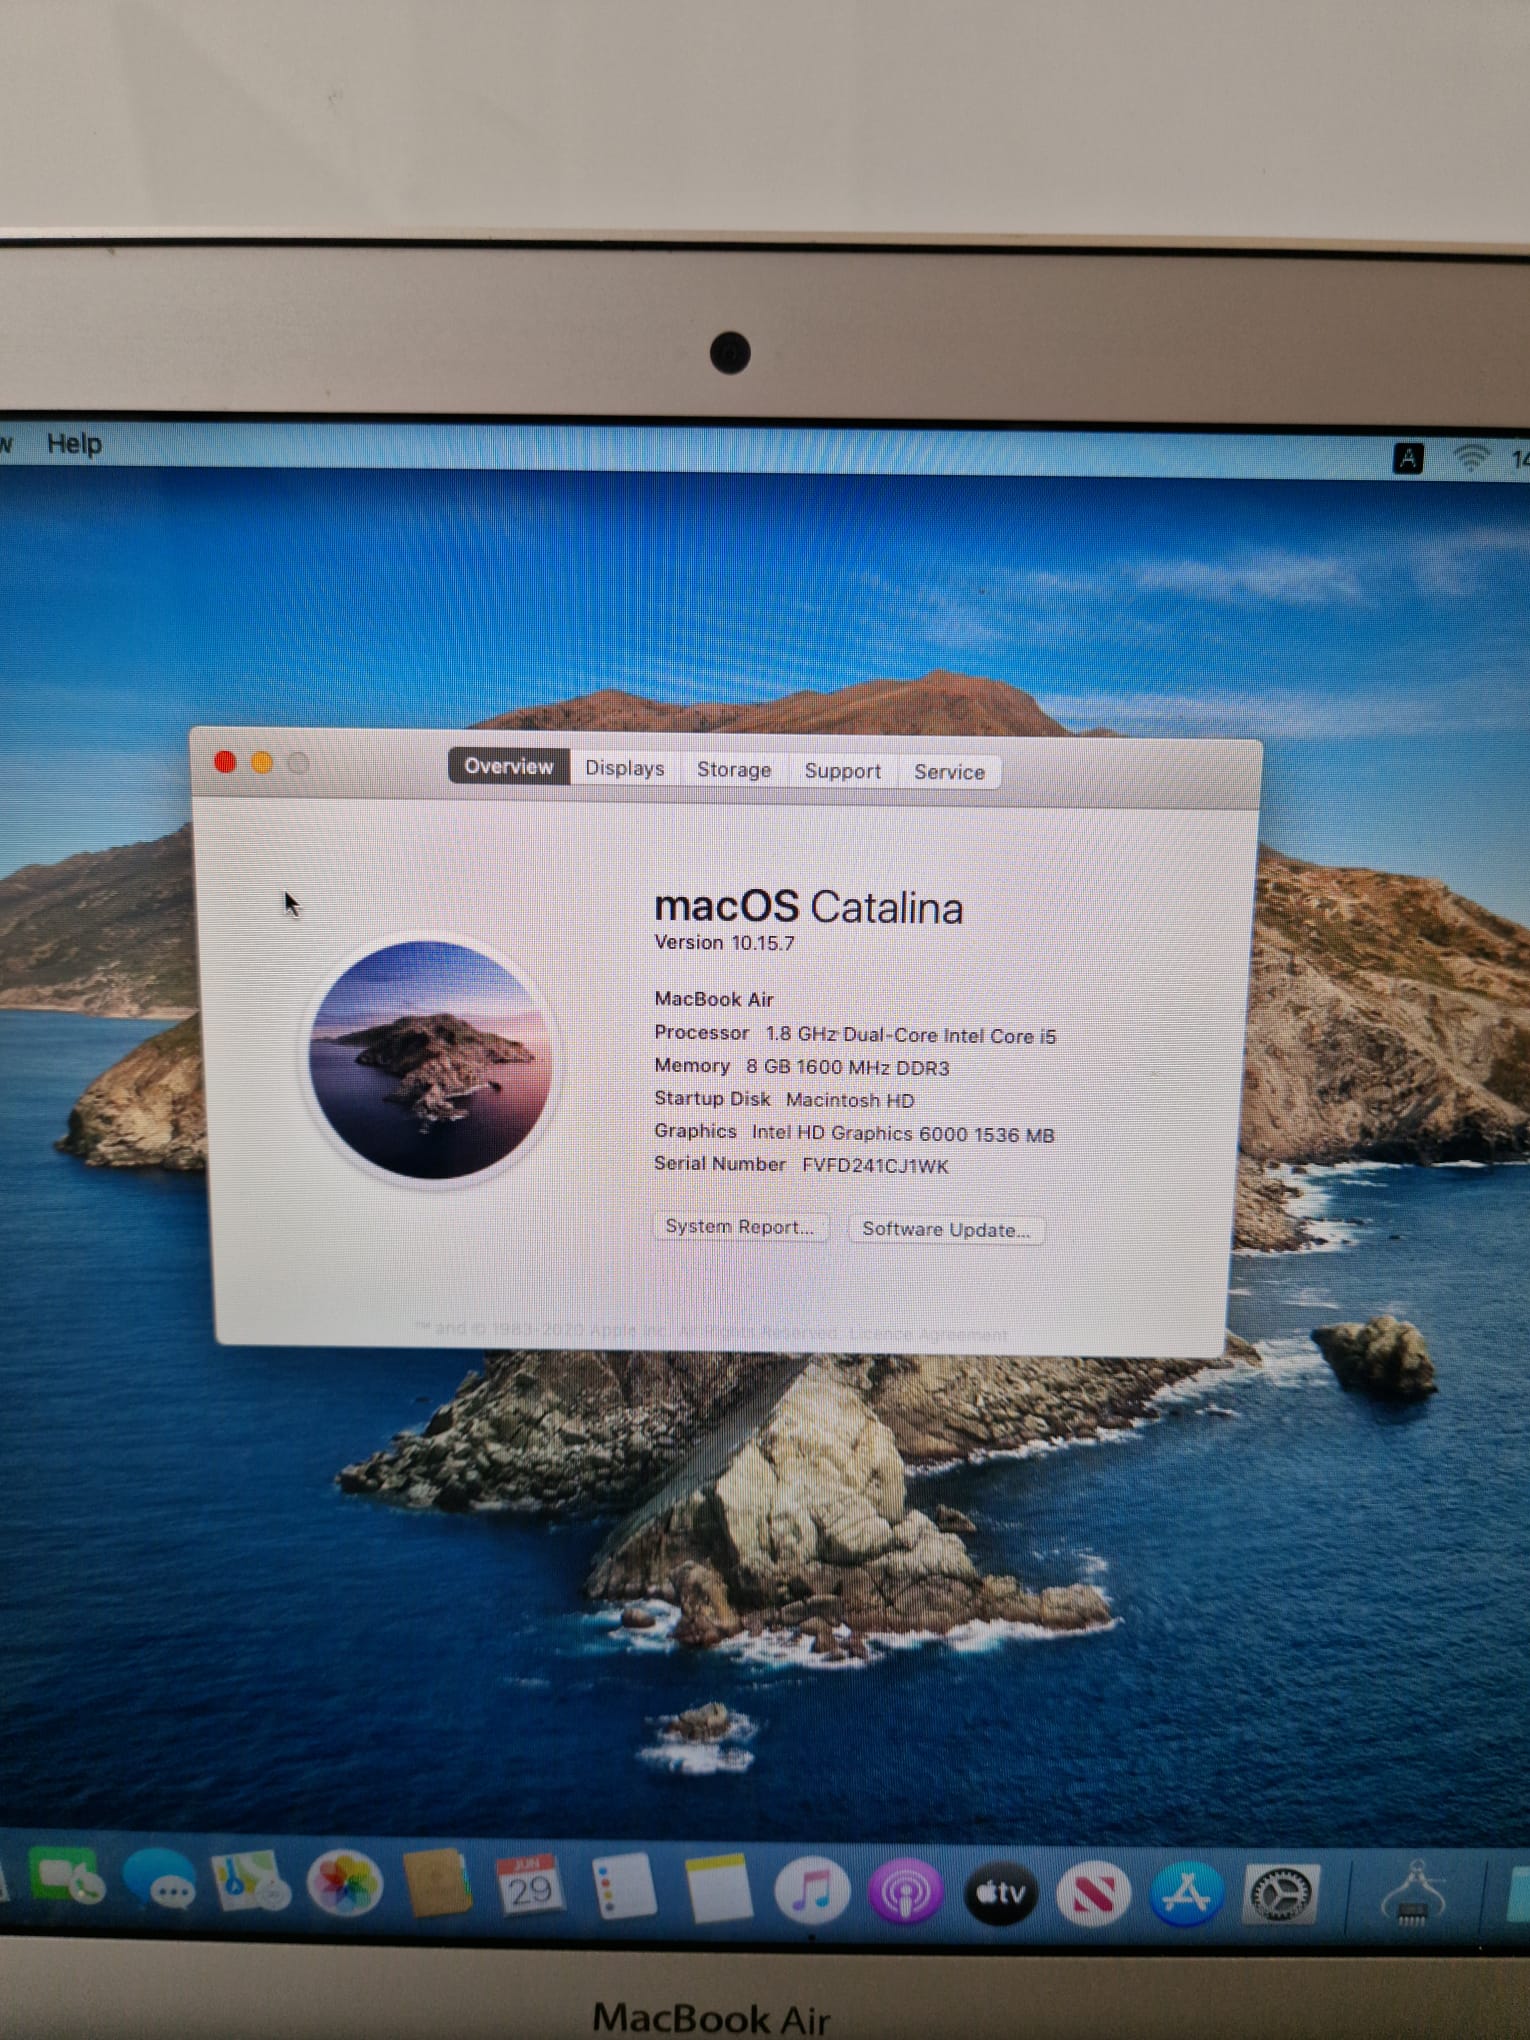Image resolution: width=1530 pixels, height=2040 pixels.
Task: Click the macOS Catalina logo image
Action: tap(431, 1060)
